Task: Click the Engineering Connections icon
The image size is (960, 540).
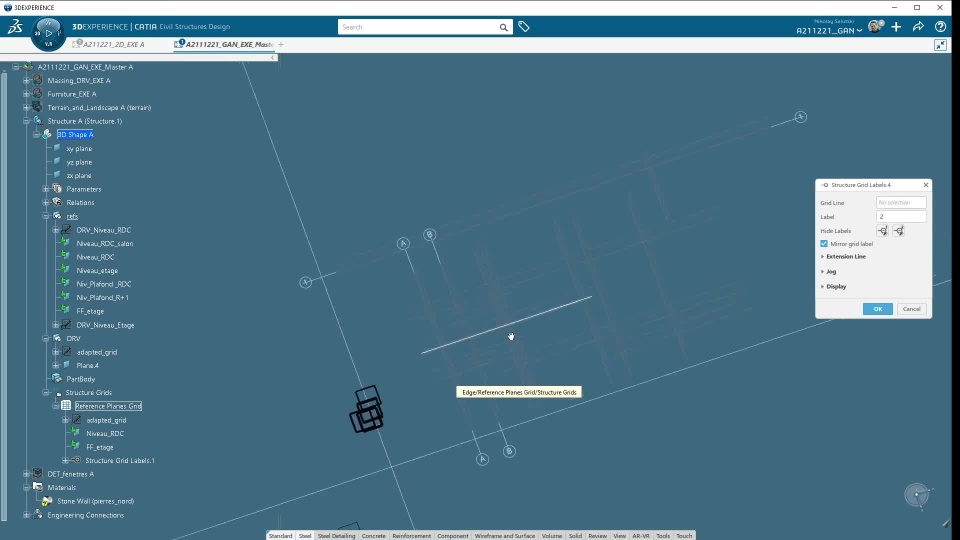Action: [x=38, y=514]
